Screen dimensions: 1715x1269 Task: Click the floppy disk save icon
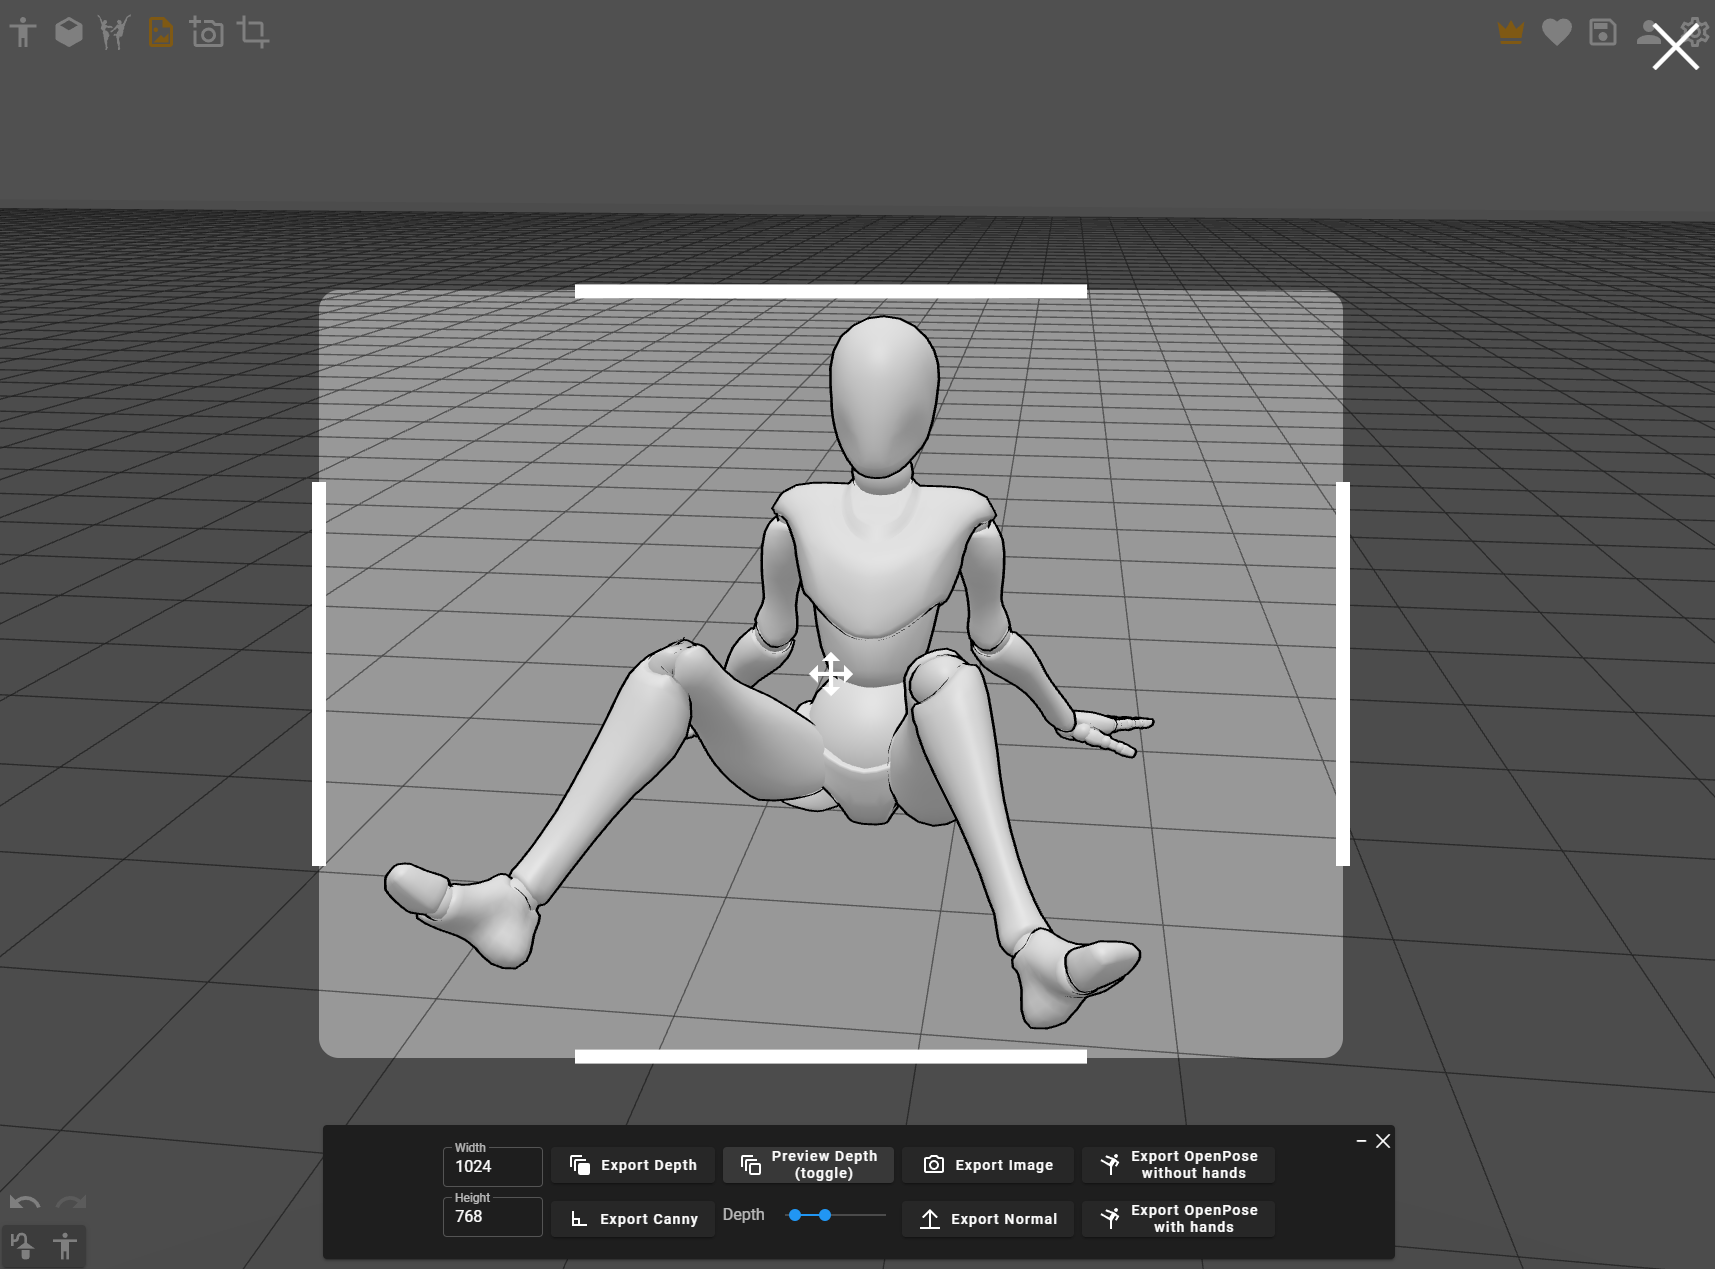[x=1602, y=33]
